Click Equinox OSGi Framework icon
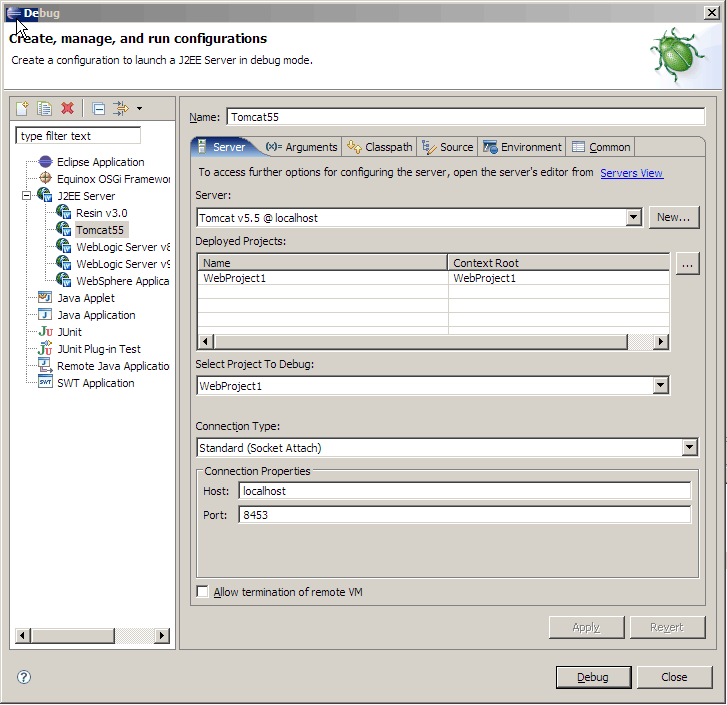 pyautogui.click(x=45, y=178)
